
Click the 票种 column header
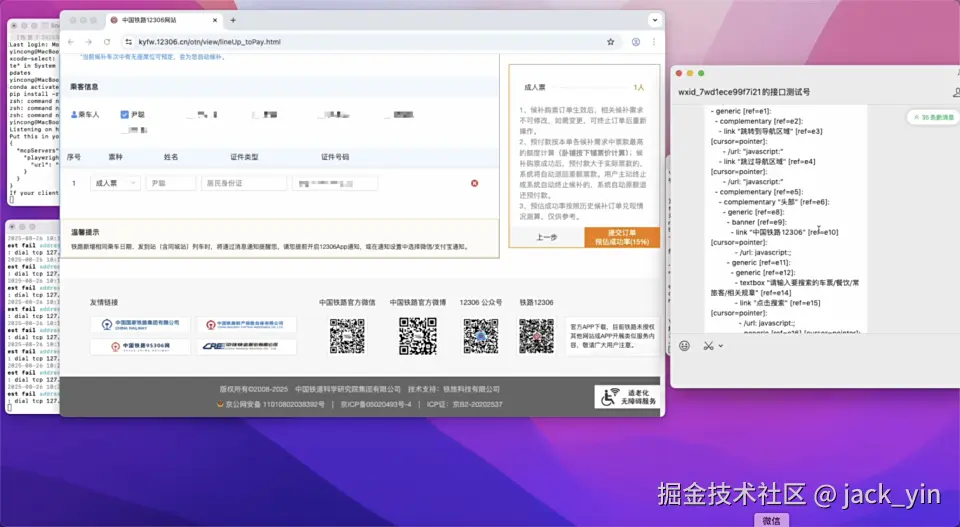point(115,157)
